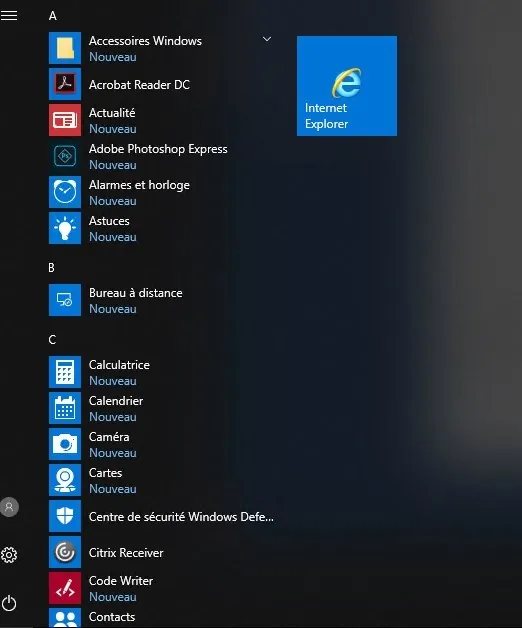Click the Power icon
The height and width of the screenshot is (628, 522).
9,603
